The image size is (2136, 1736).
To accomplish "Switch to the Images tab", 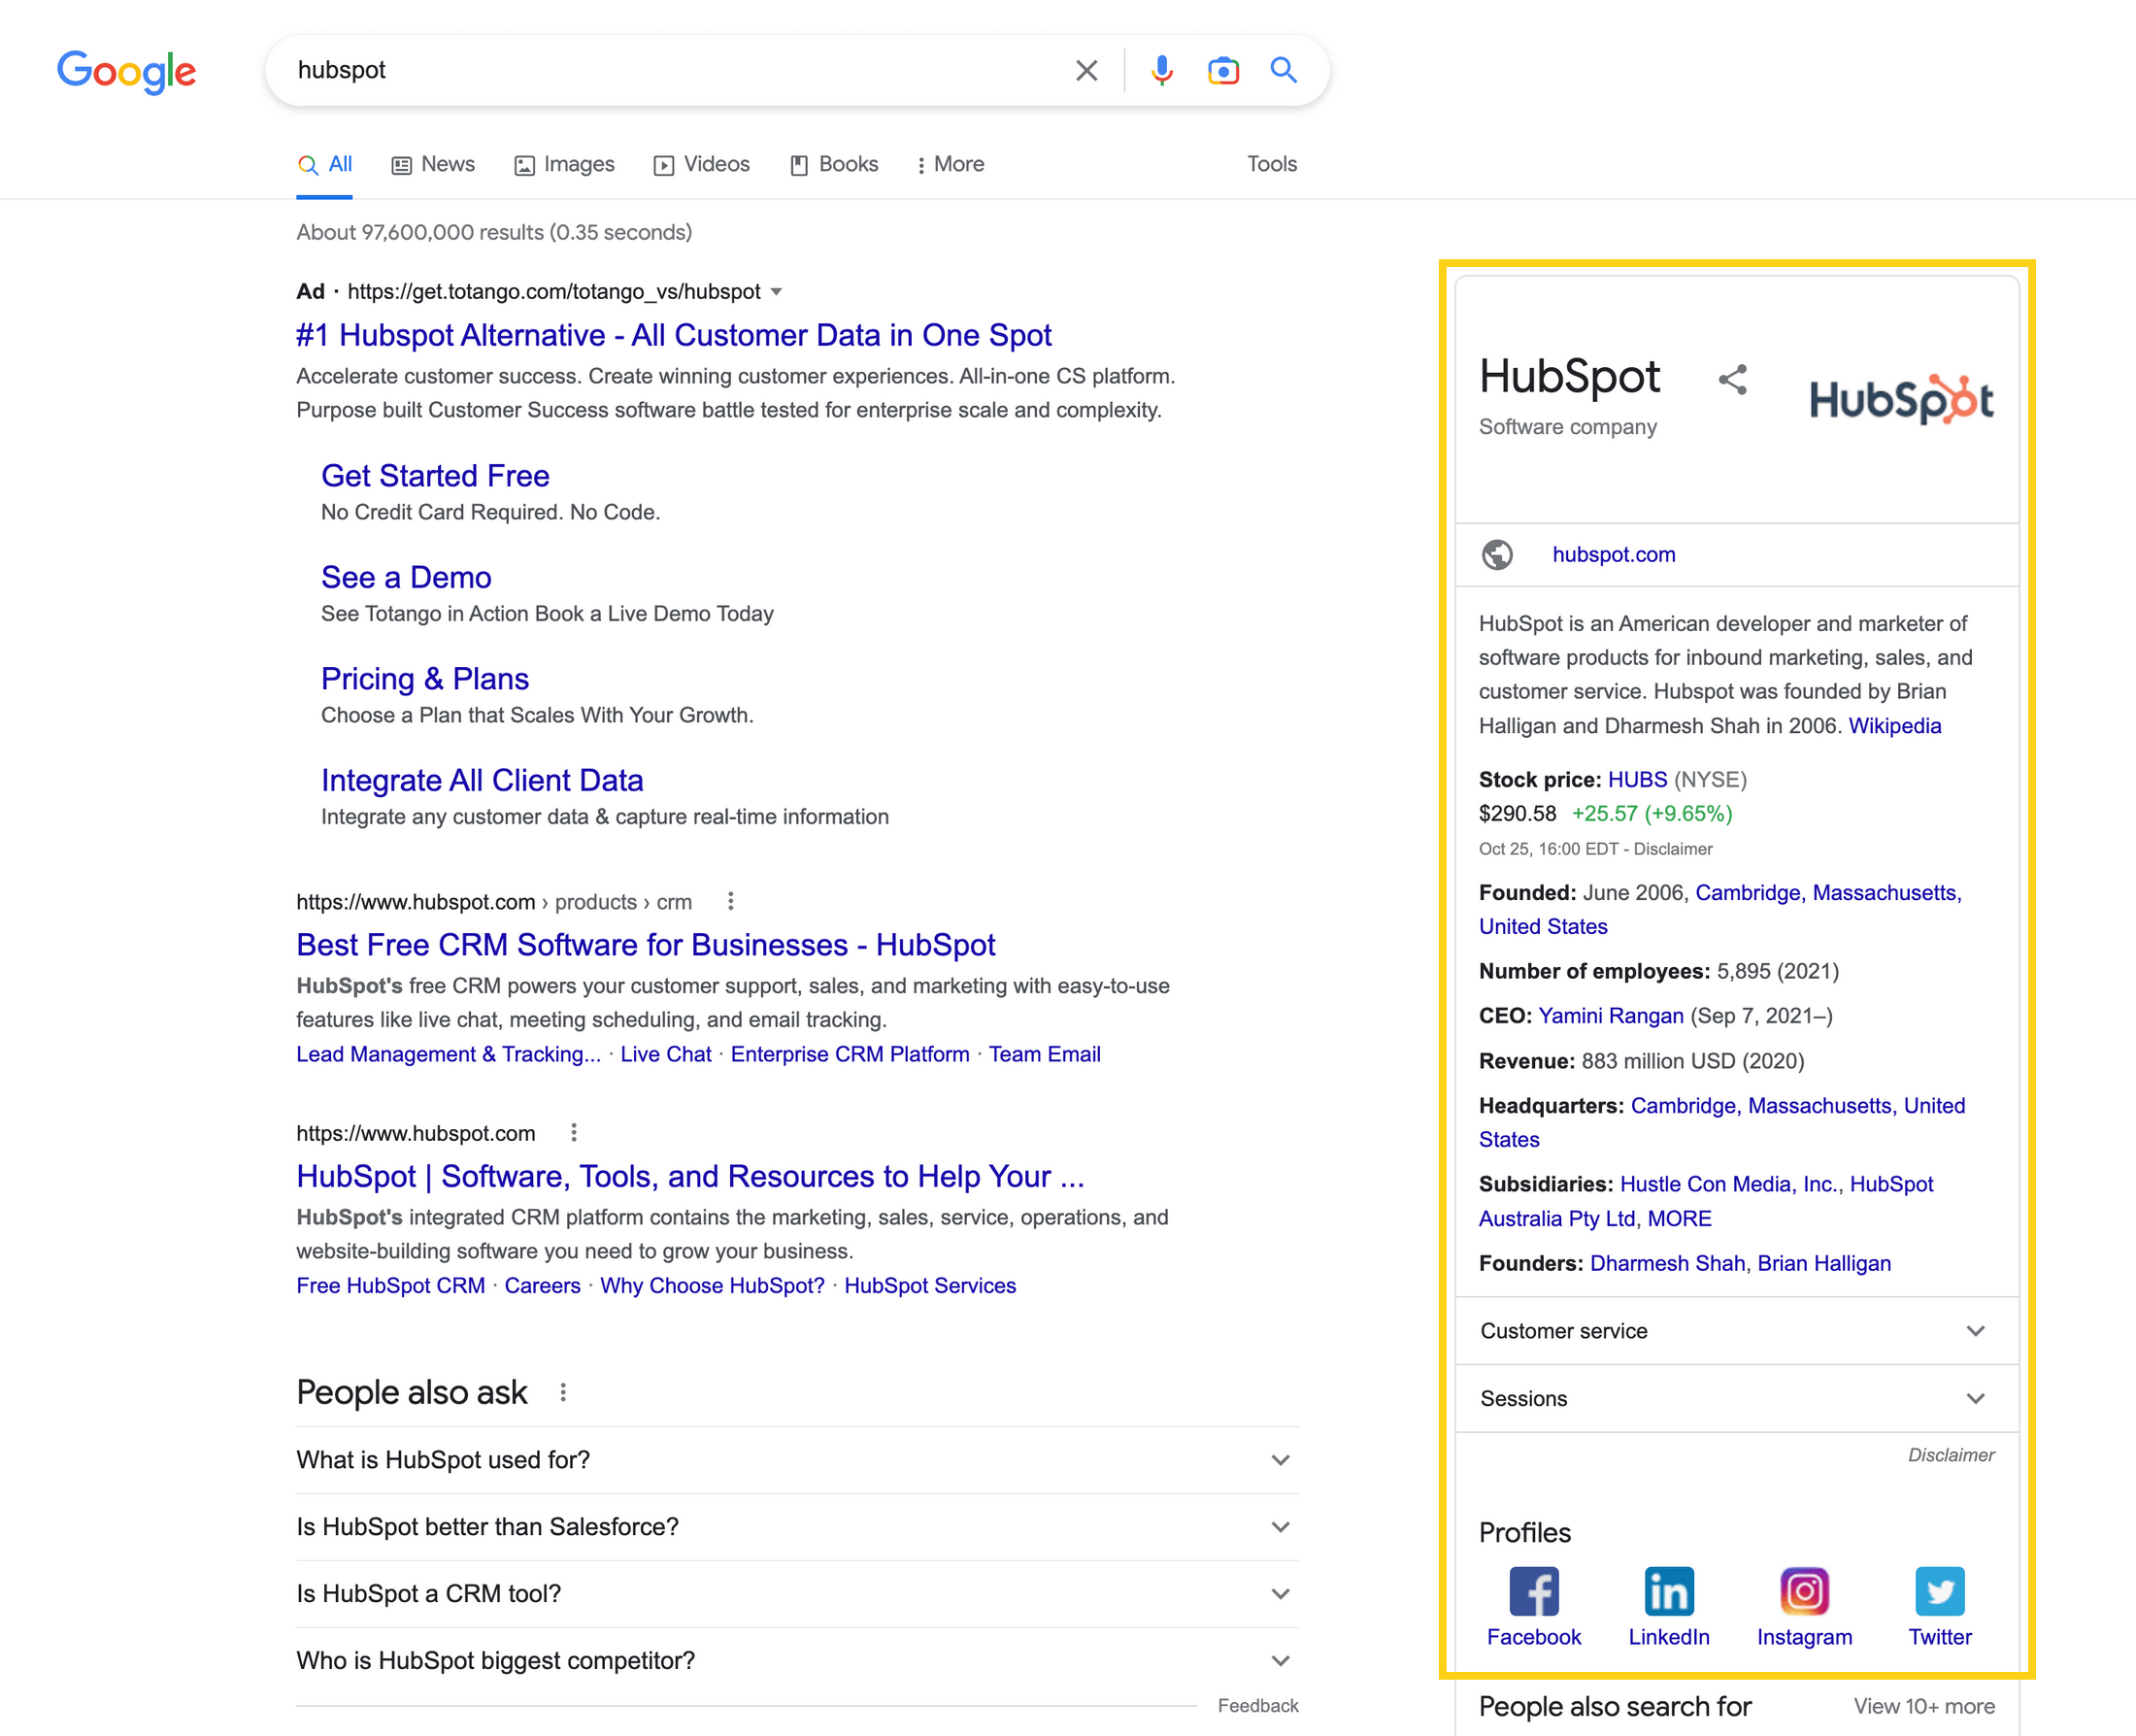I will tap(564, 164).
